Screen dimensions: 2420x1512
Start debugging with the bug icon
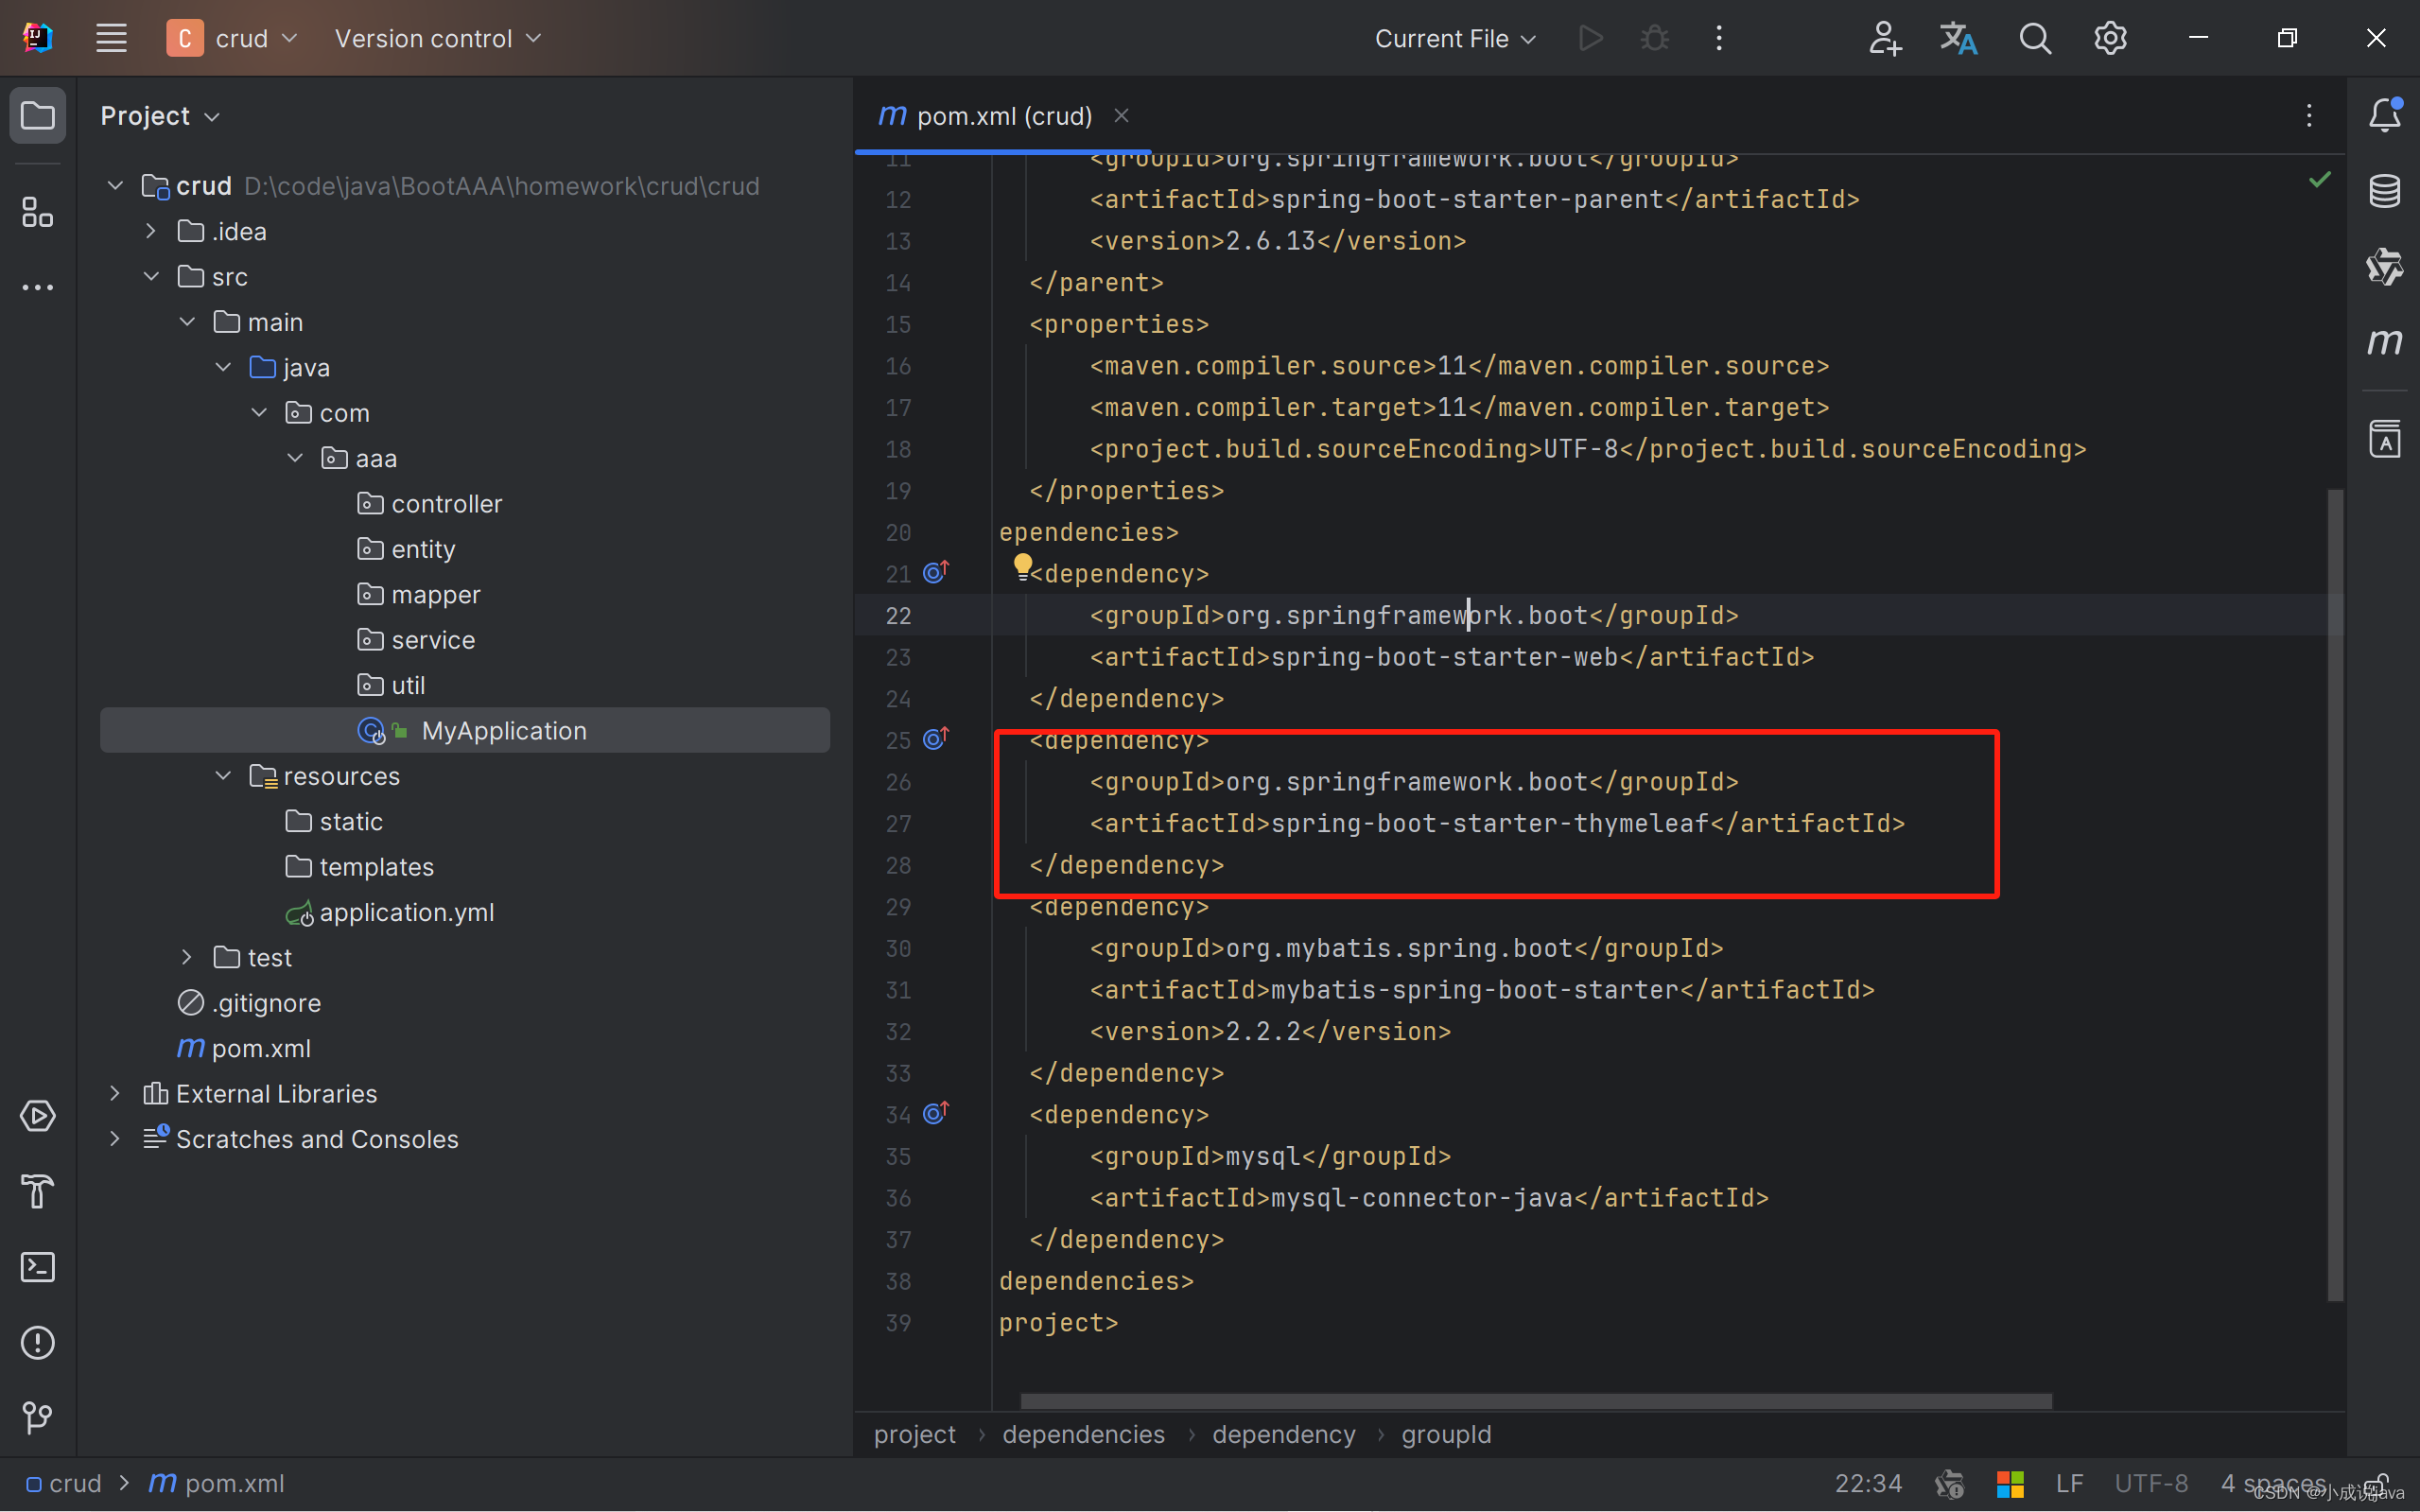pos(1653,38)
